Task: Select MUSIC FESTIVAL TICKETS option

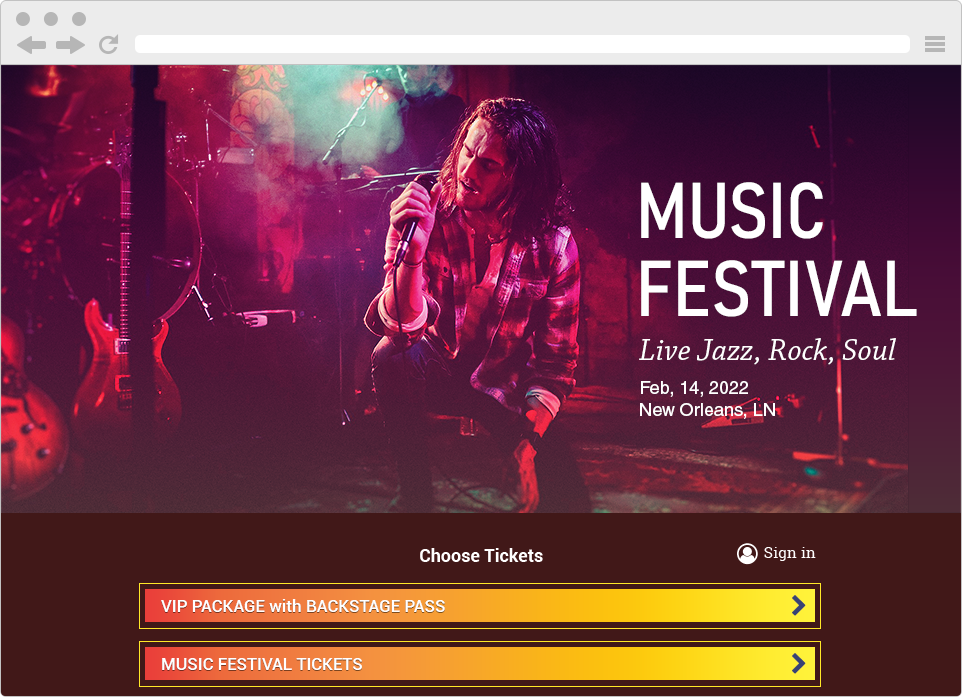Action: coord(480,664)
